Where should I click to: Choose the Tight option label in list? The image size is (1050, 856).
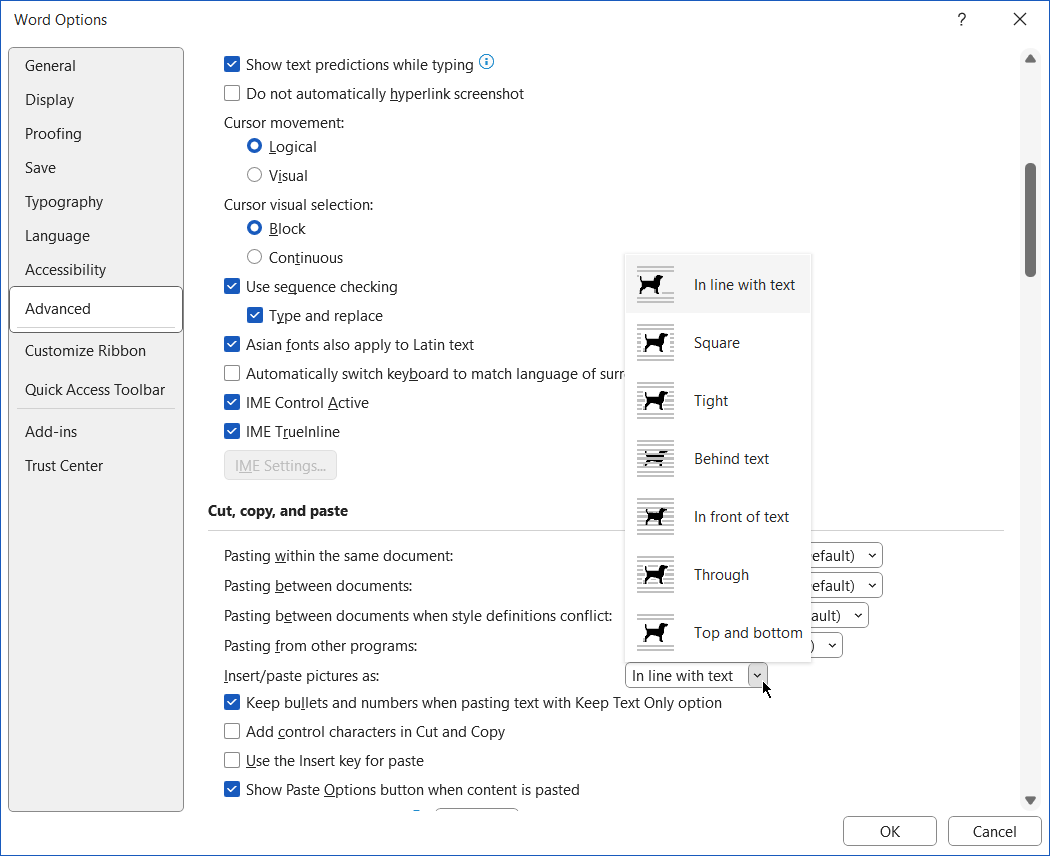tap(710, 401)
